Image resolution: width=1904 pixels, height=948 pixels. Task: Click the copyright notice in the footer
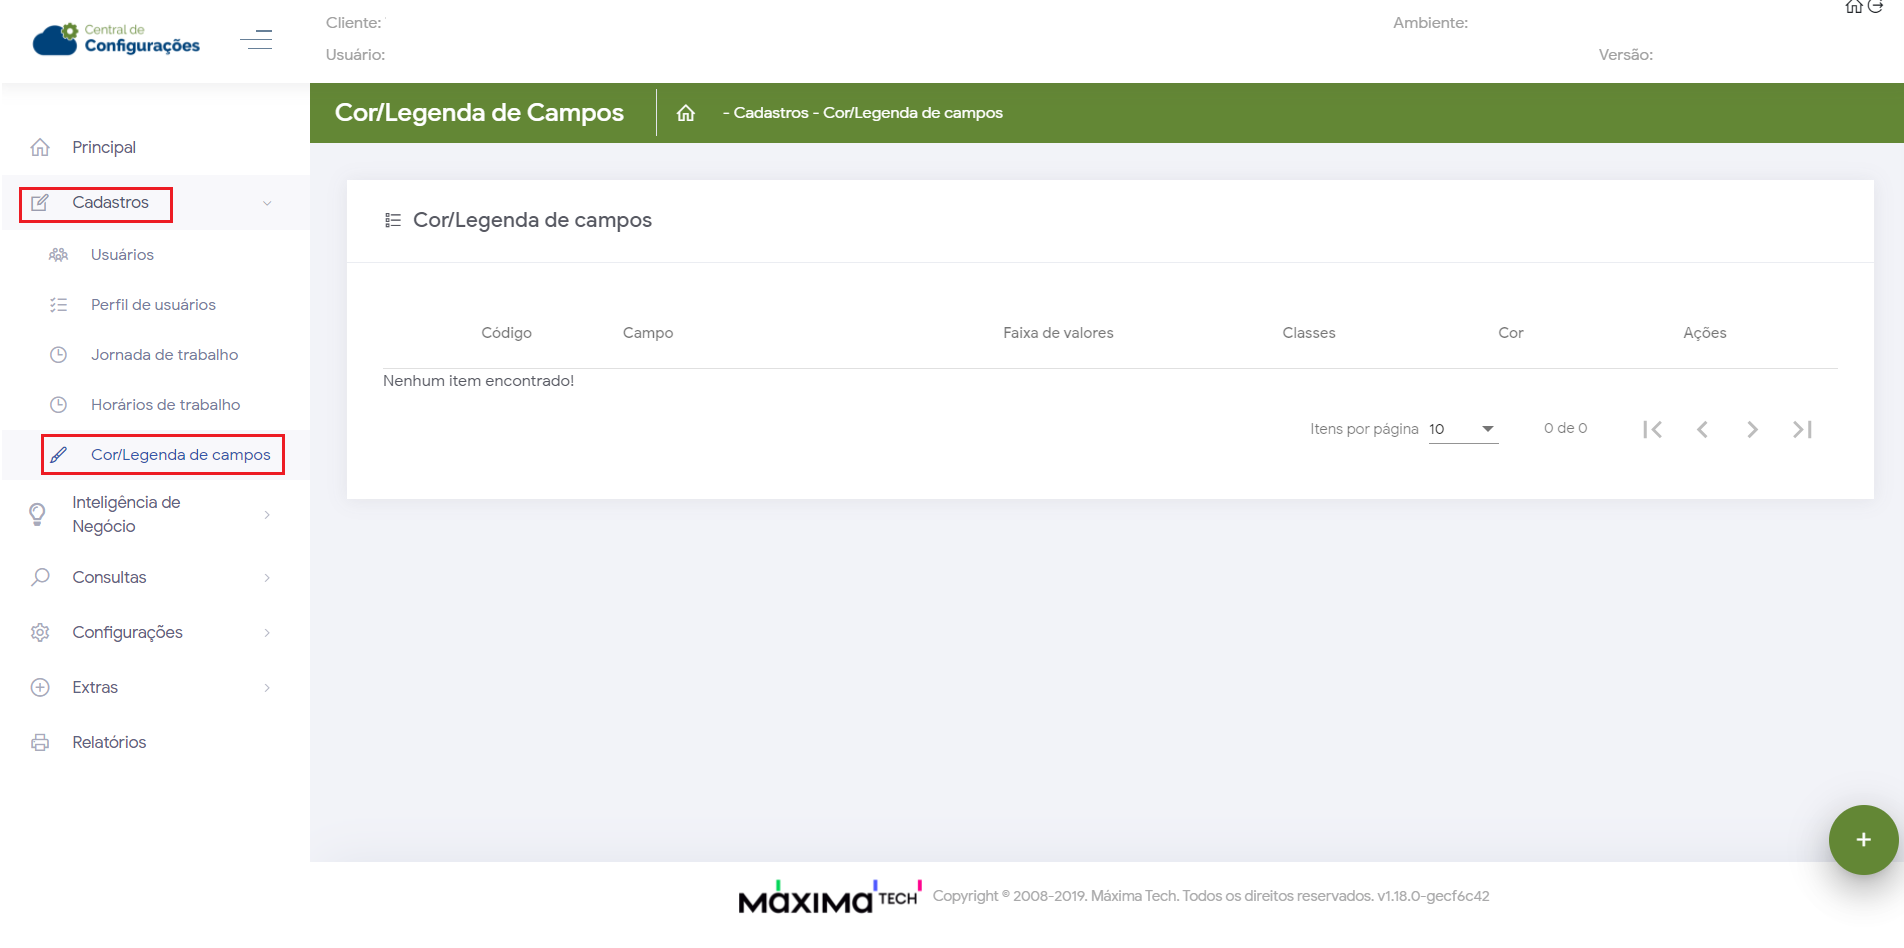(1211, 896)
